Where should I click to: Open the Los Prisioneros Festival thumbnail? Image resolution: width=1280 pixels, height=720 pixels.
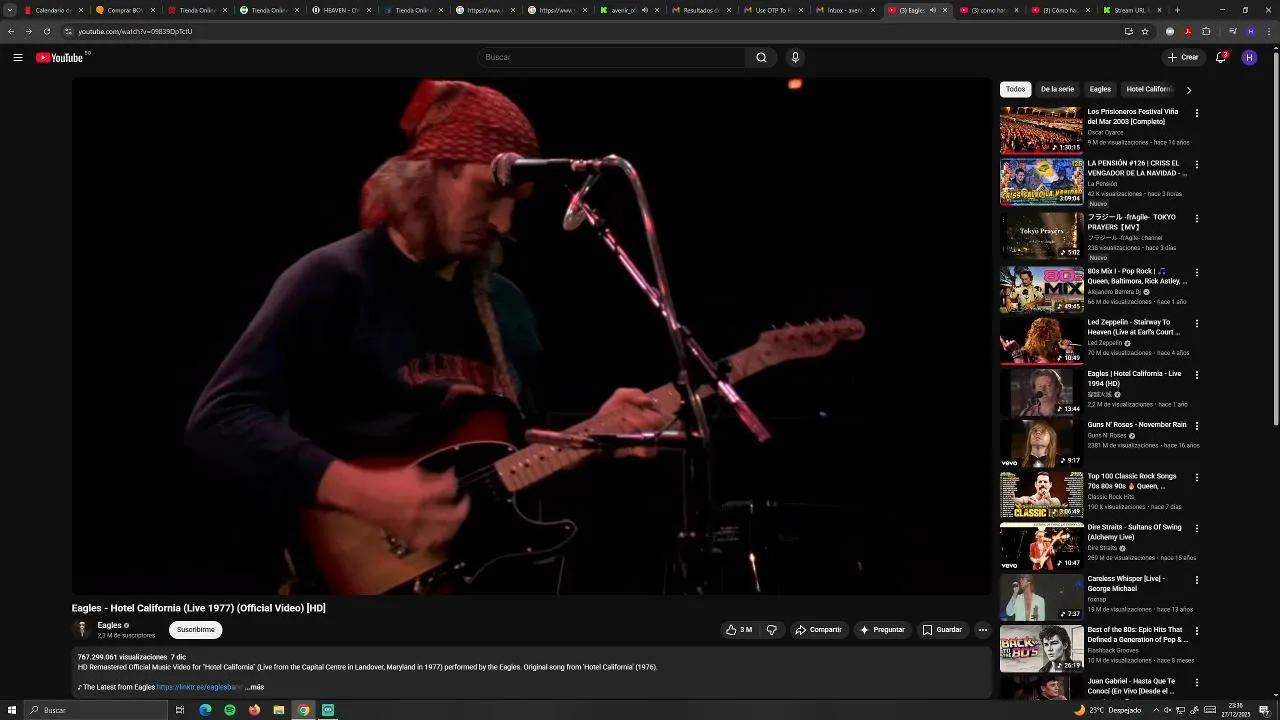click(x=1041, y=130)
